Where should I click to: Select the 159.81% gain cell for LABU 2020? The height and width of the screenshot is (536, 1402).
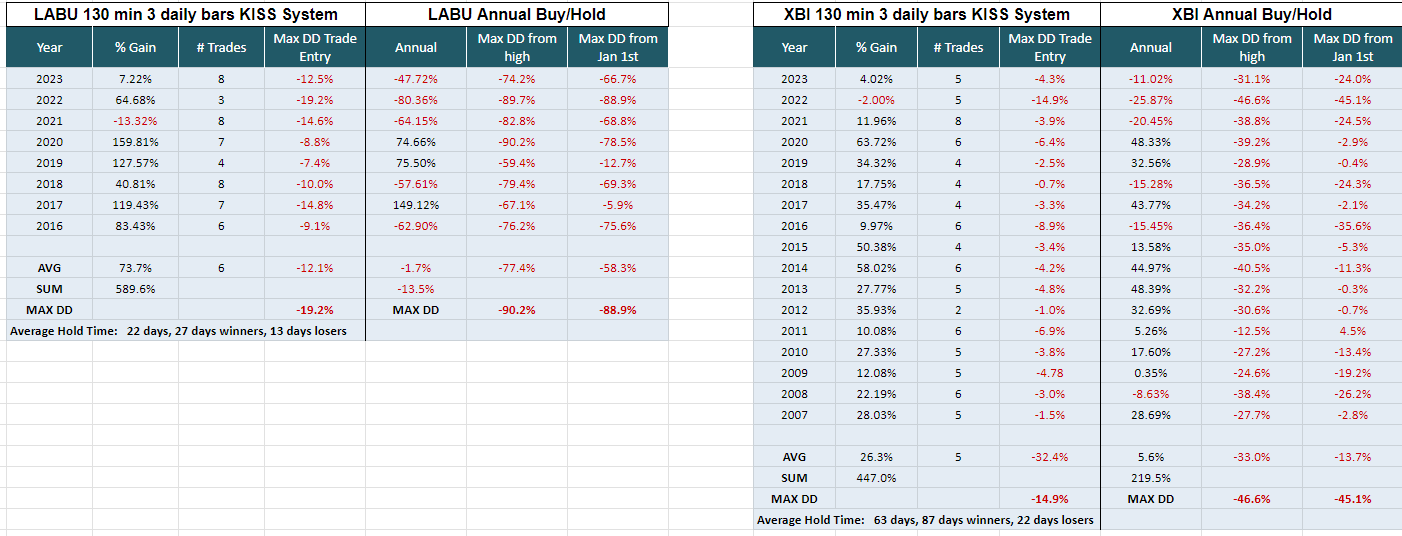point(135,142)
